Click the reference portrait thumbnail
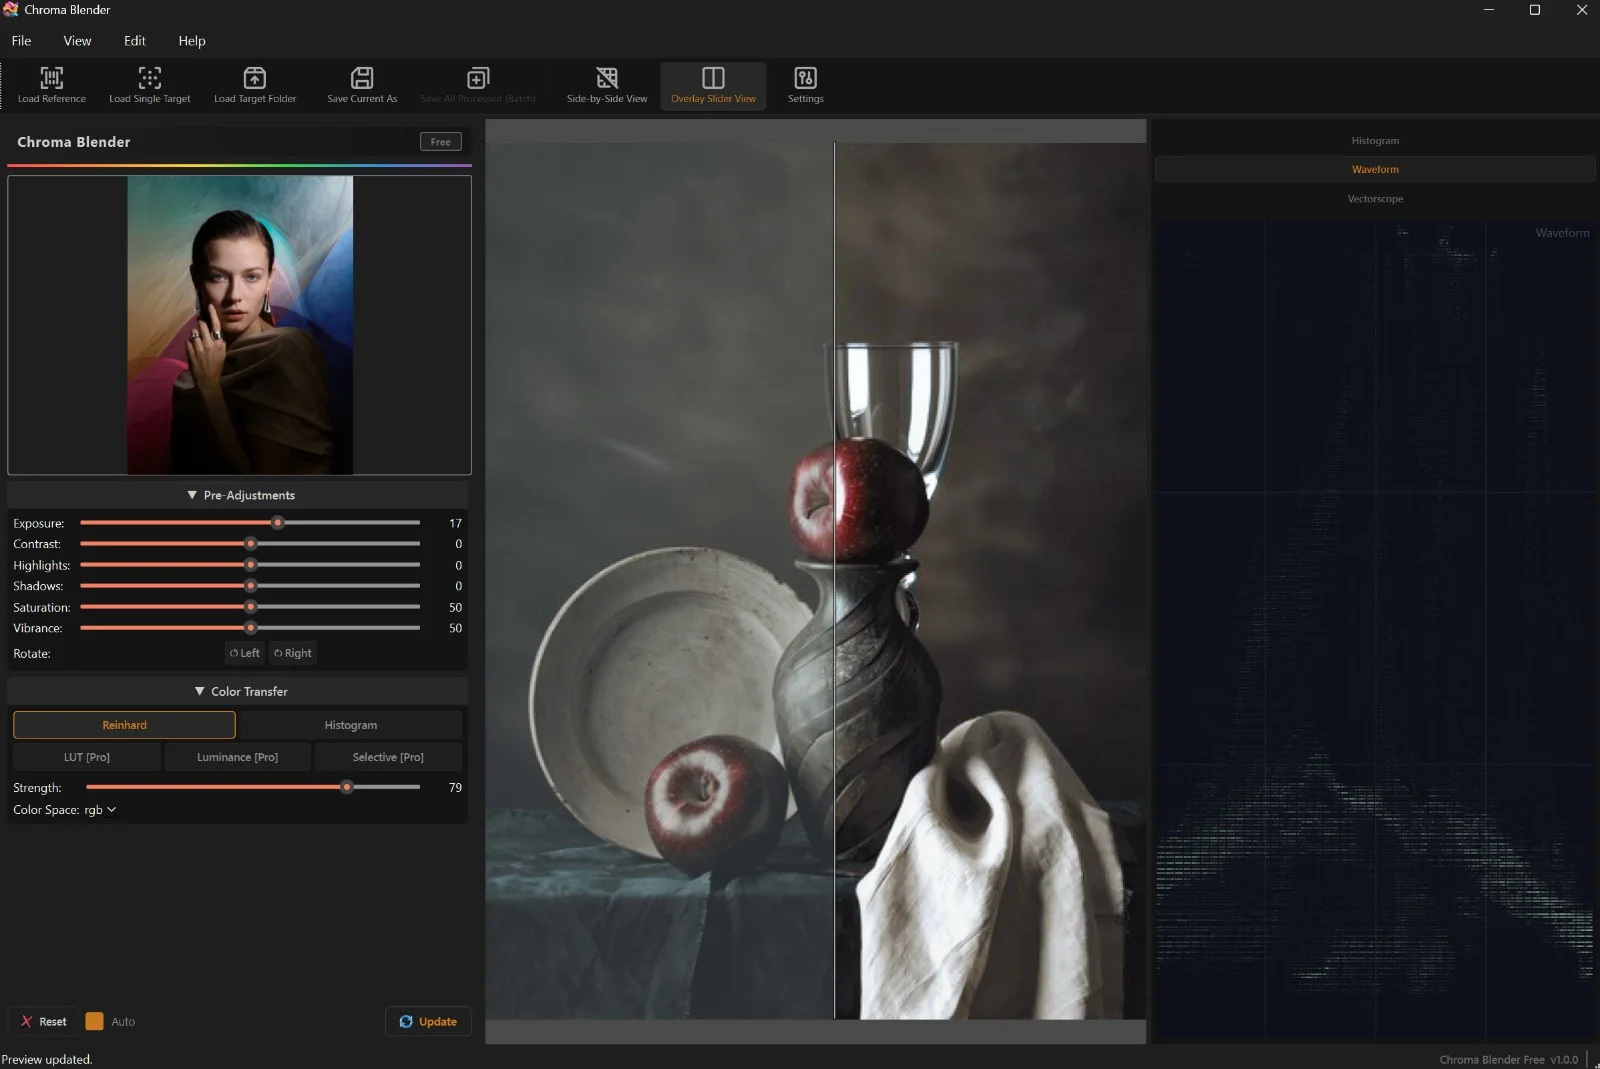Viewport: 1600px width, 1069px height. tap(240, 325)
